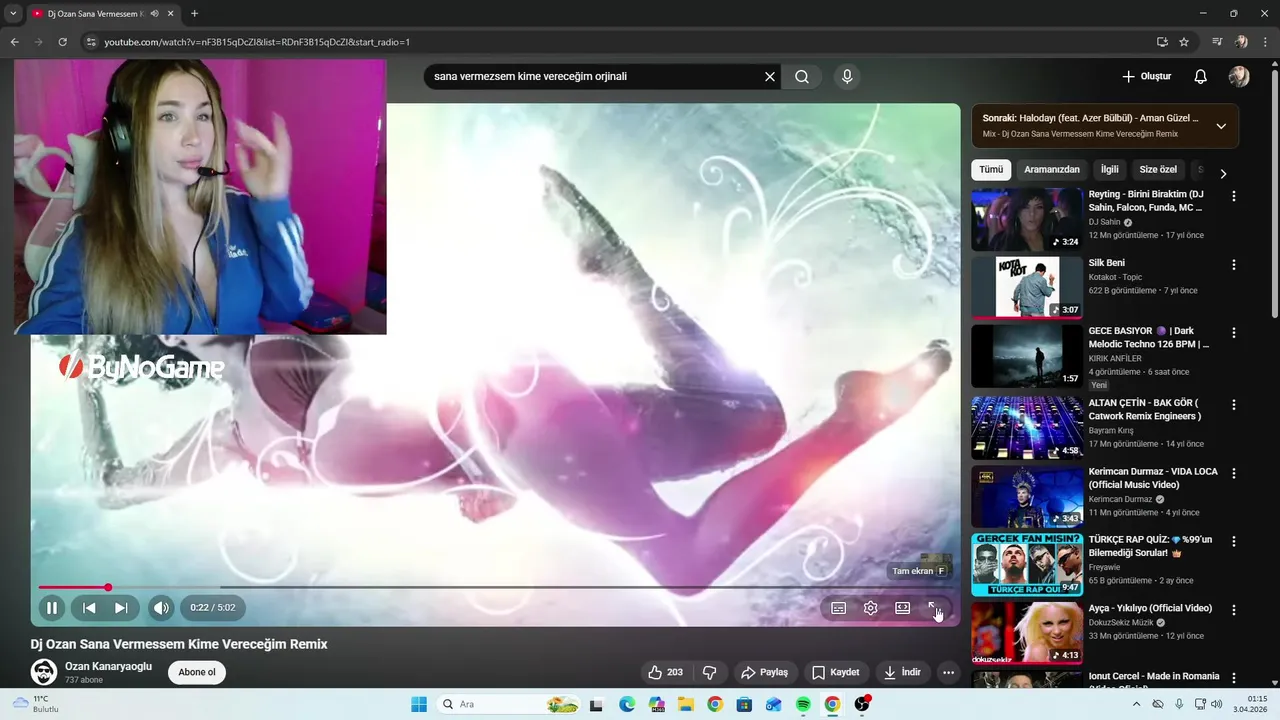Viewport: 1280px width, 720px height.
Task: Open more actions menu beside İndir
Action: (x=949, y=672)
